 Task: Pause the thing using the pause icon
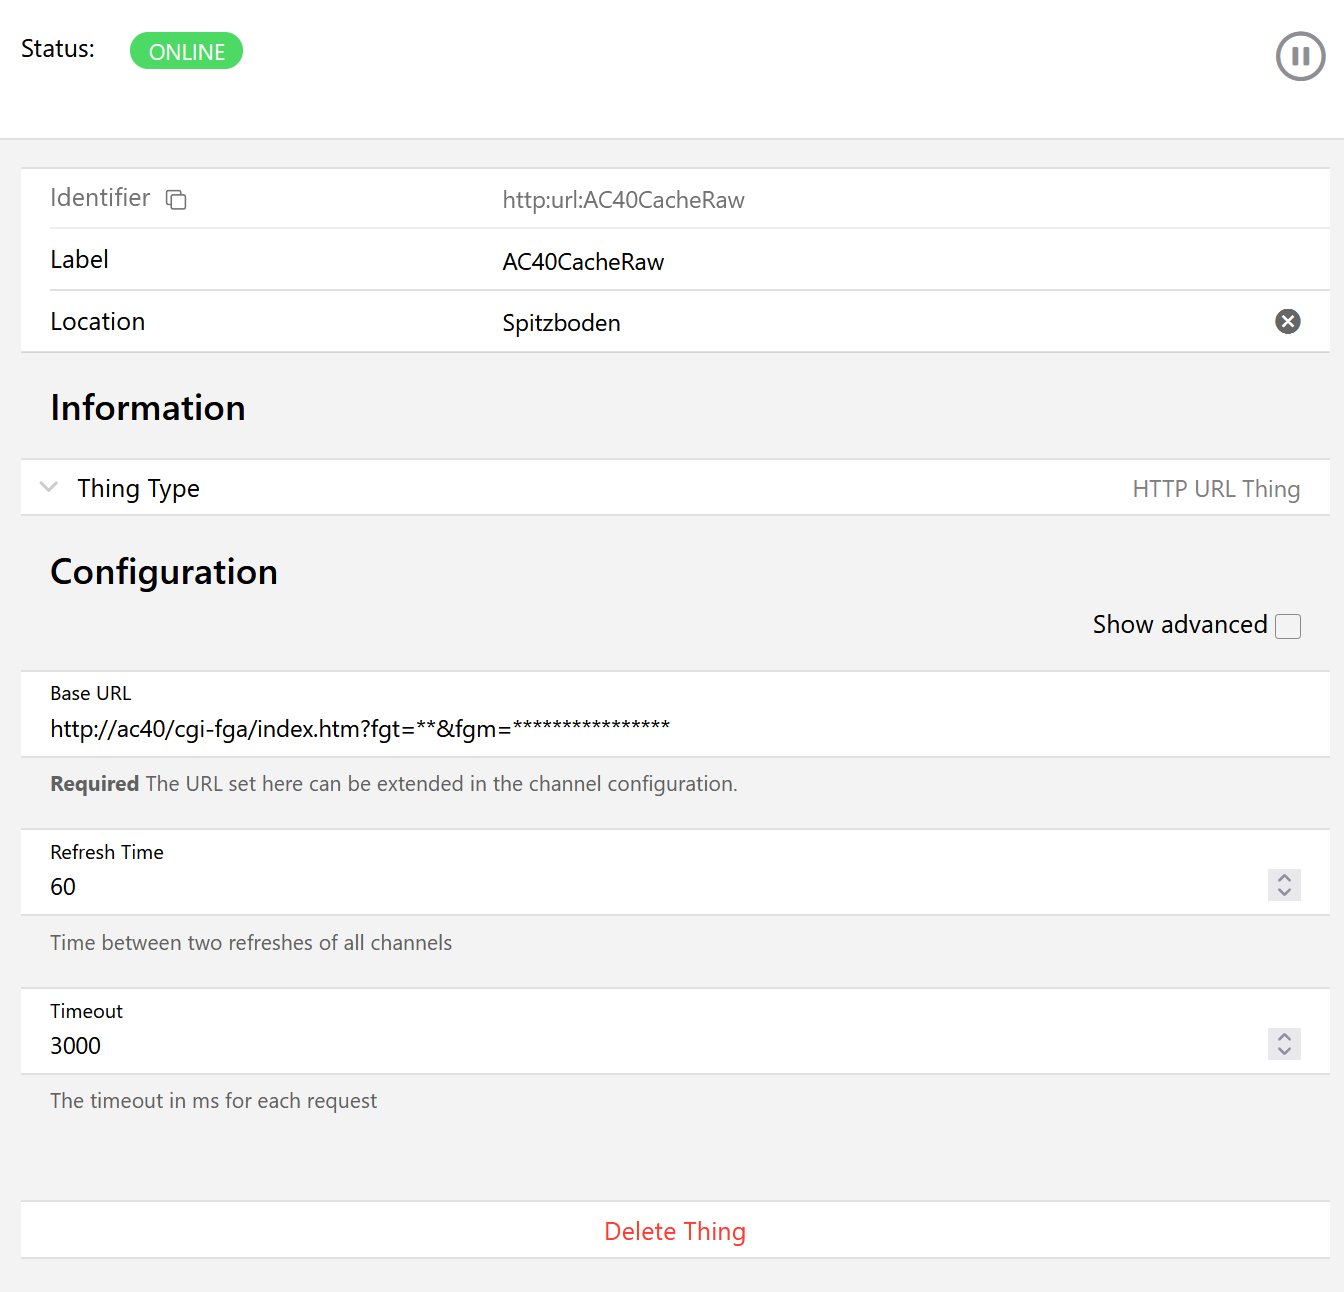(1300, 56)
